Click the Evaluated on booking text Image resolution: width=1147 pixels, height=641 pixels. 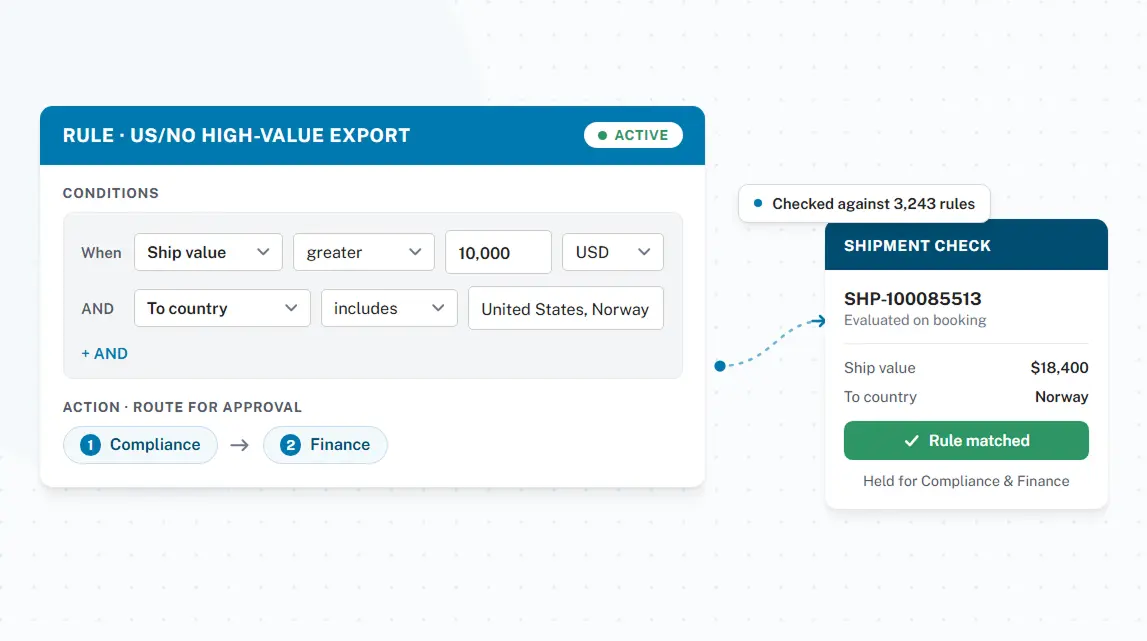(x=914, y=320)
